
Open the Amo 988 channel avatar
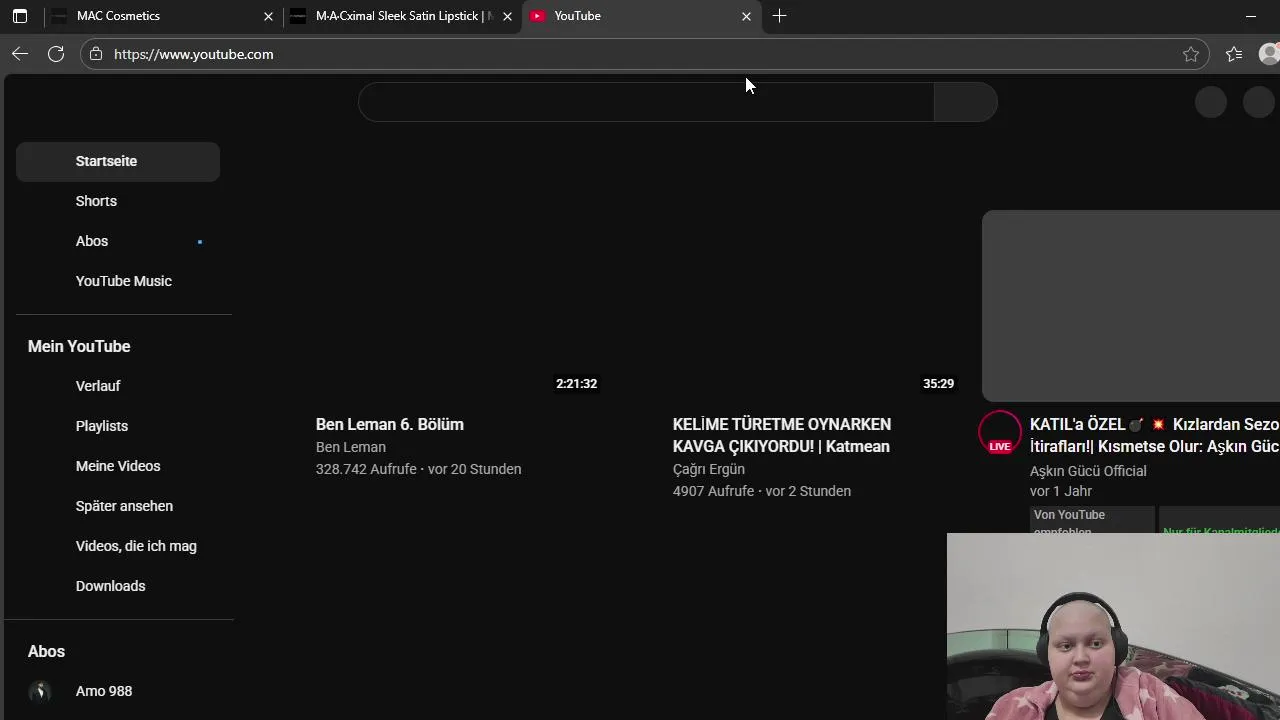pos(40,691)
